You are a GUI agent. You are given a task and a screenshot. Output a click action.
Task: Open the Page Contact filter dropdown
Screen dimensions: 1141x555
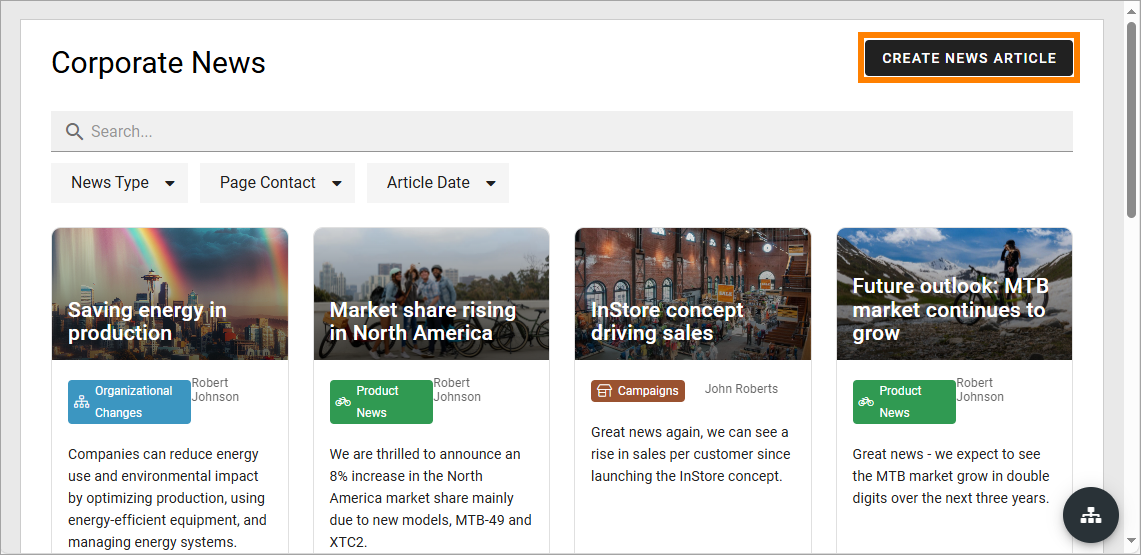click(x=277, y=183)
